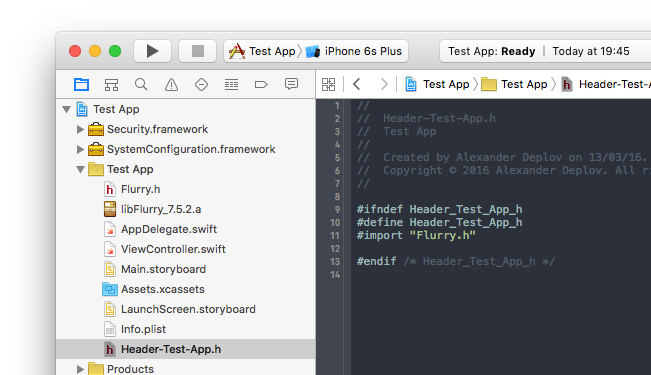
Task: Click line number 11 in the gutter
Action: coord(335,235)
